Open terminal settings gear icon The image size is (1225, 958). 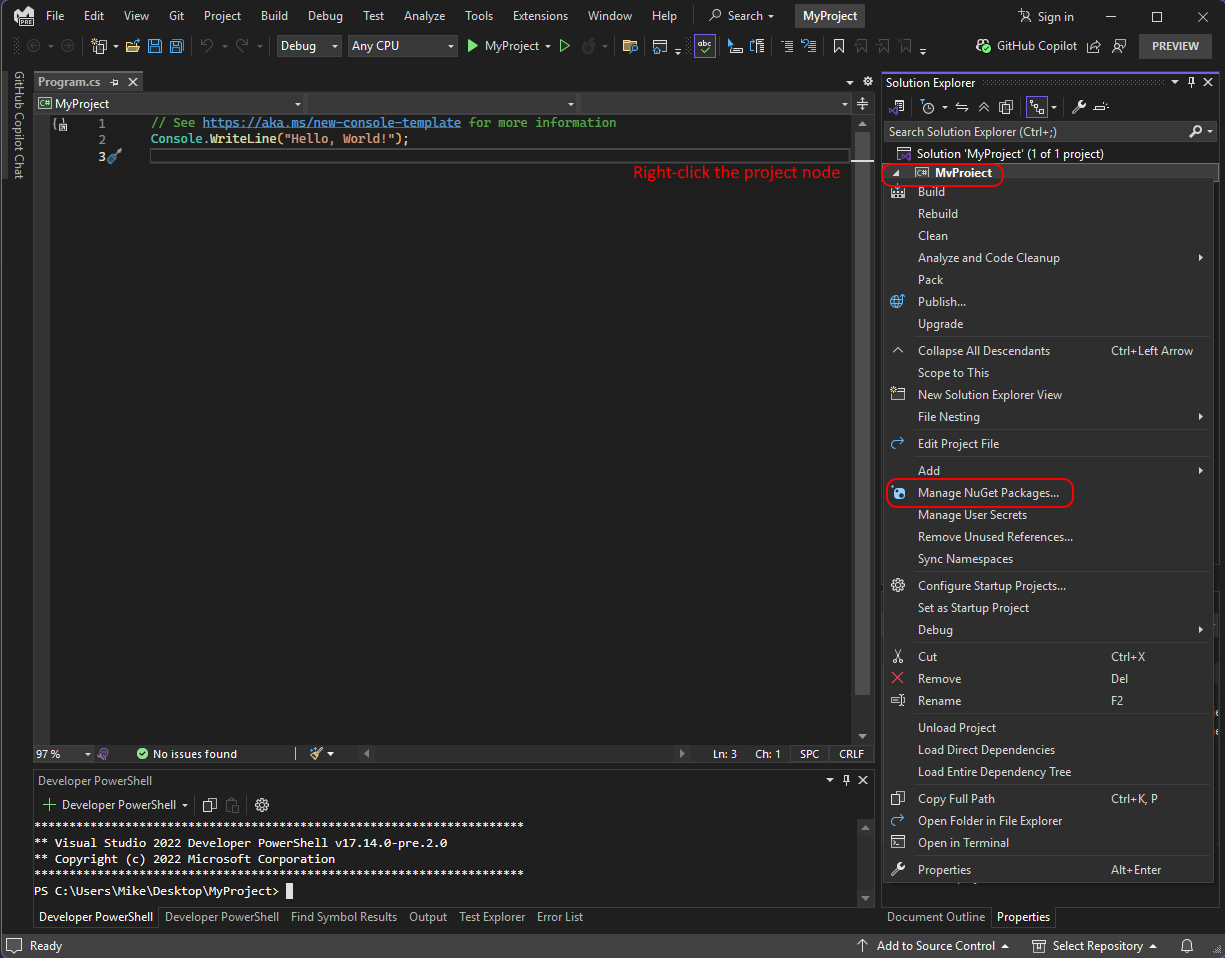262,805
